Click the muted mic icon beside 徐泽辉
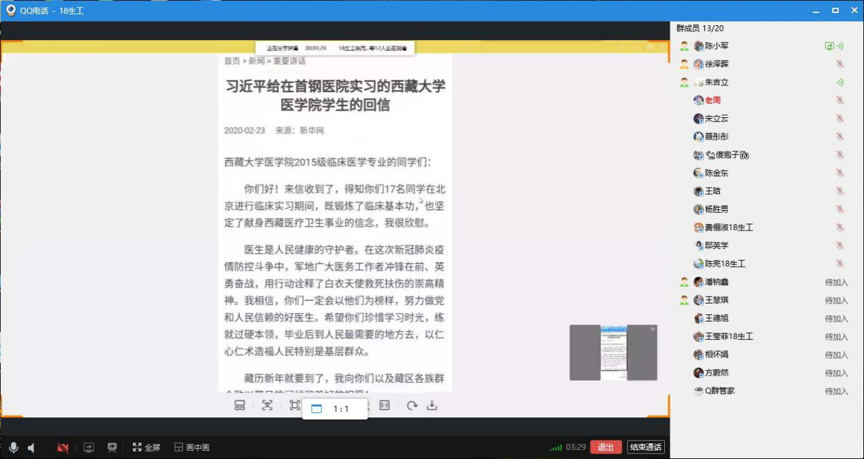Viewport: 864px width, 459px height. pos(839,64)
